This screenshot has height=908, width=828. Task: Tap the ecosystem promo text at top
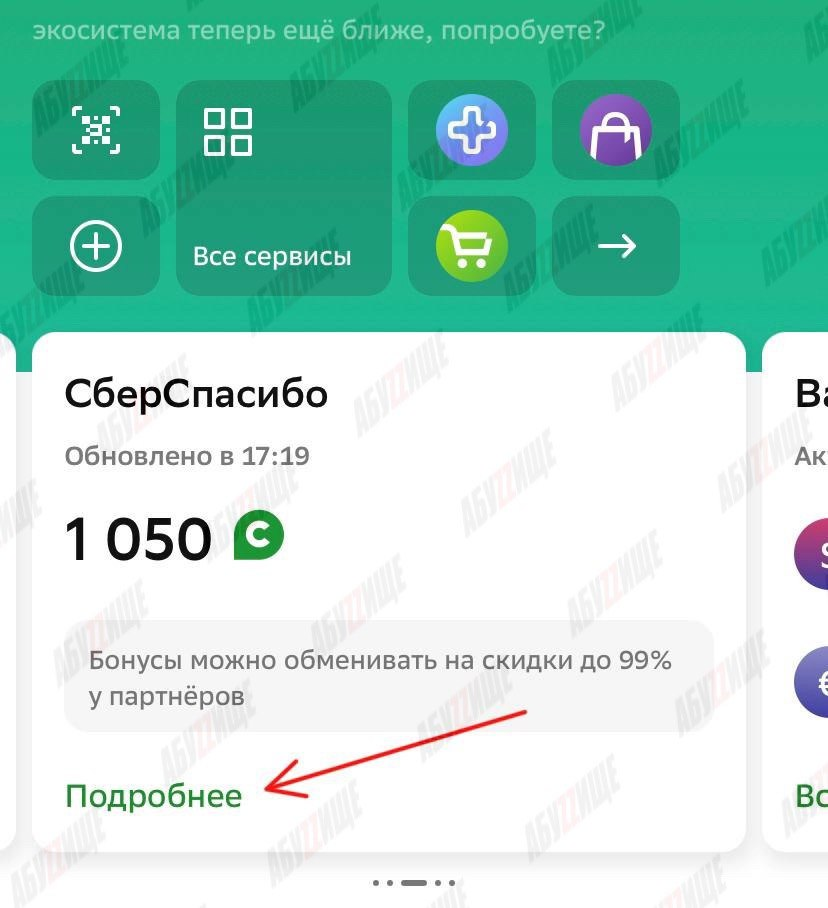[318, 30]
